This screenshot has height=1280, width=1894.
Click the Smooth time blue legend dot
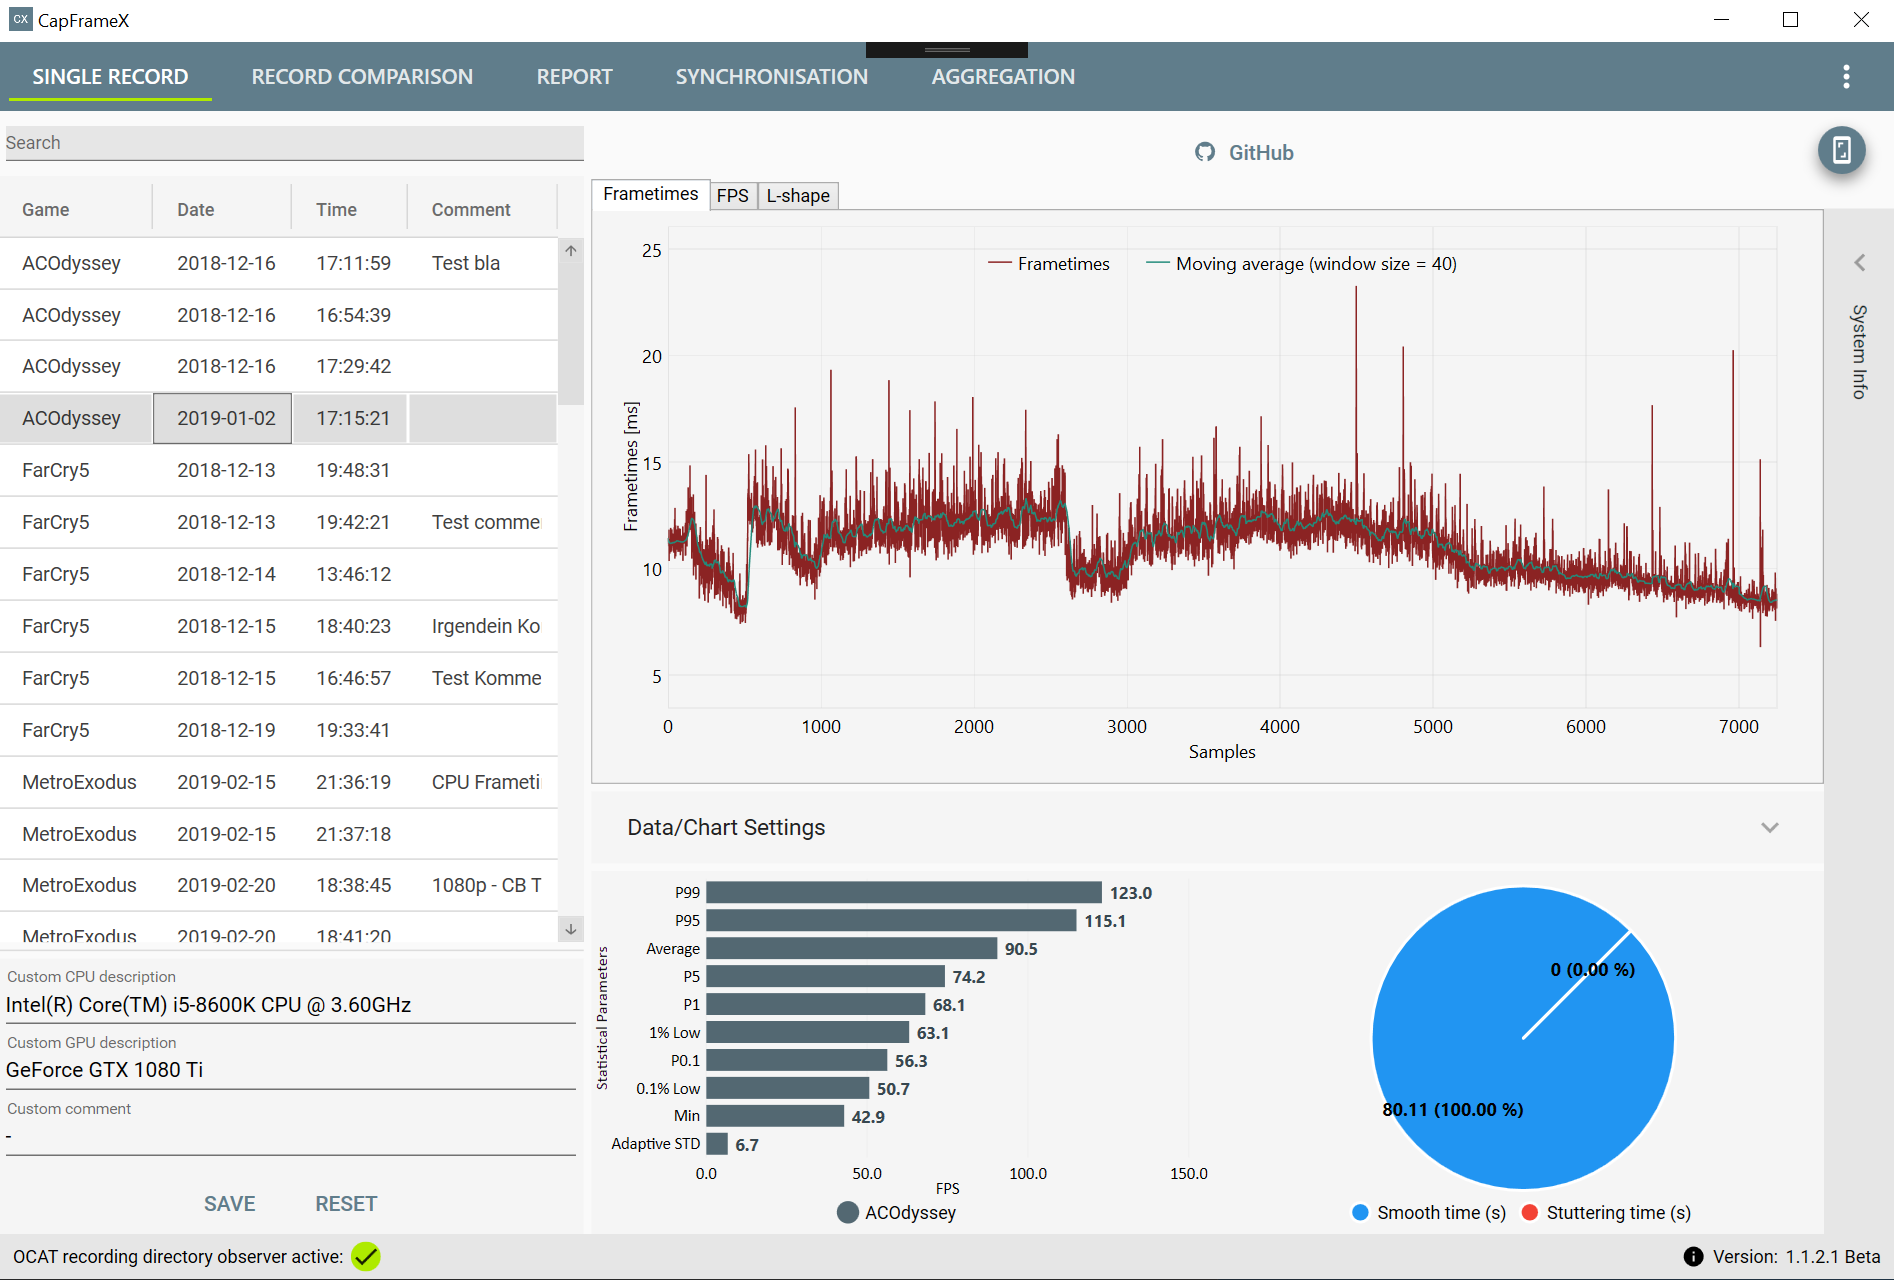(1360, 1213)
